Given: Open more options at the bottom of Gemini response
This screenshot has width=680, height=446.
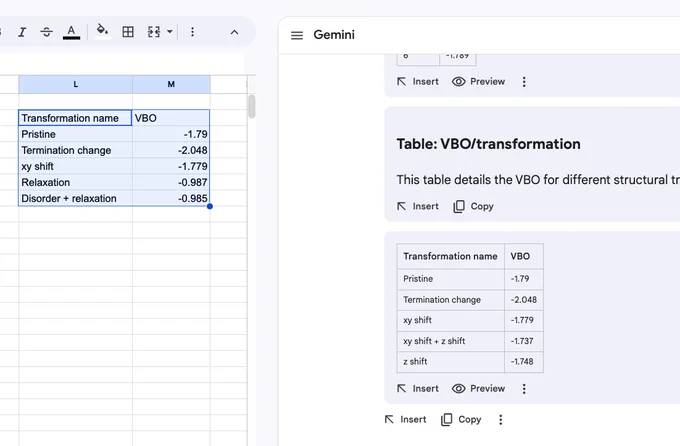Looking at the screenshot, I should click(501, 420).
